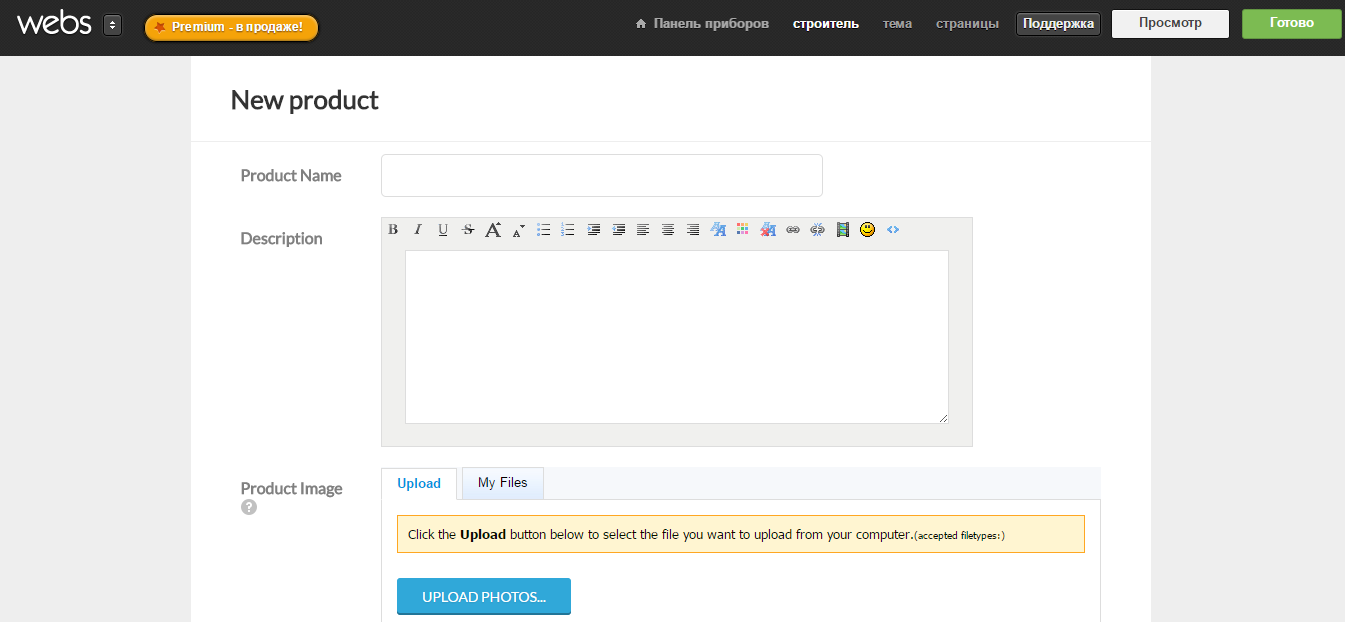This screenshot has height=622, width=1345.
Task: Increase font size with the large A icon
Action: (x=493, y=230)
